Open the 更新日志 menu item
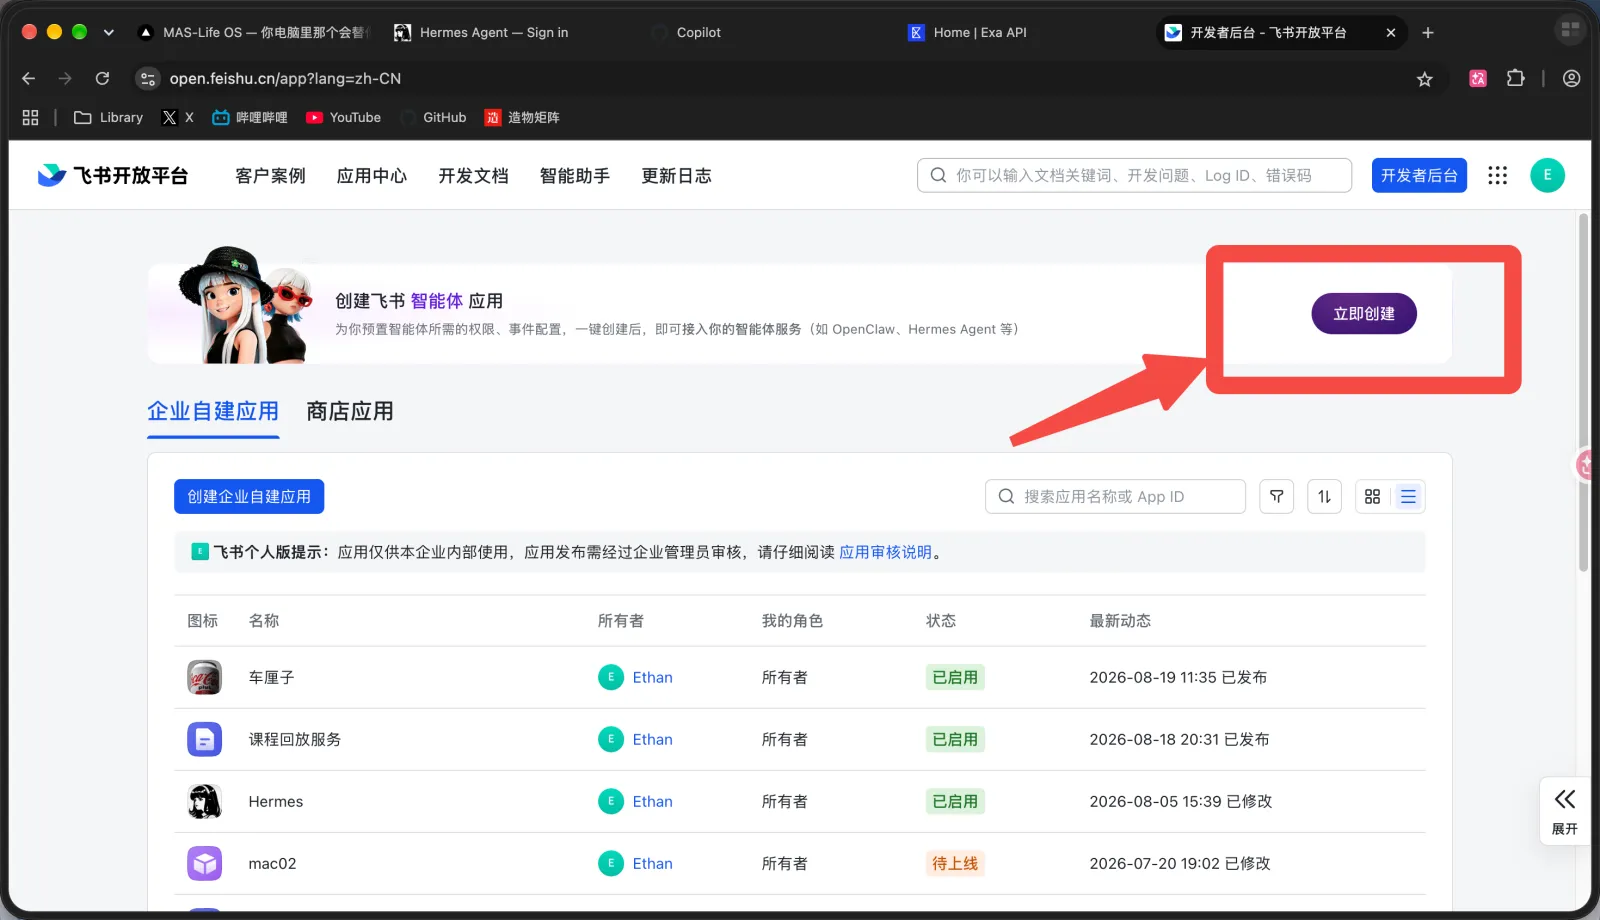The height and width of the screenshot is (920, 1600). [676, 175]
